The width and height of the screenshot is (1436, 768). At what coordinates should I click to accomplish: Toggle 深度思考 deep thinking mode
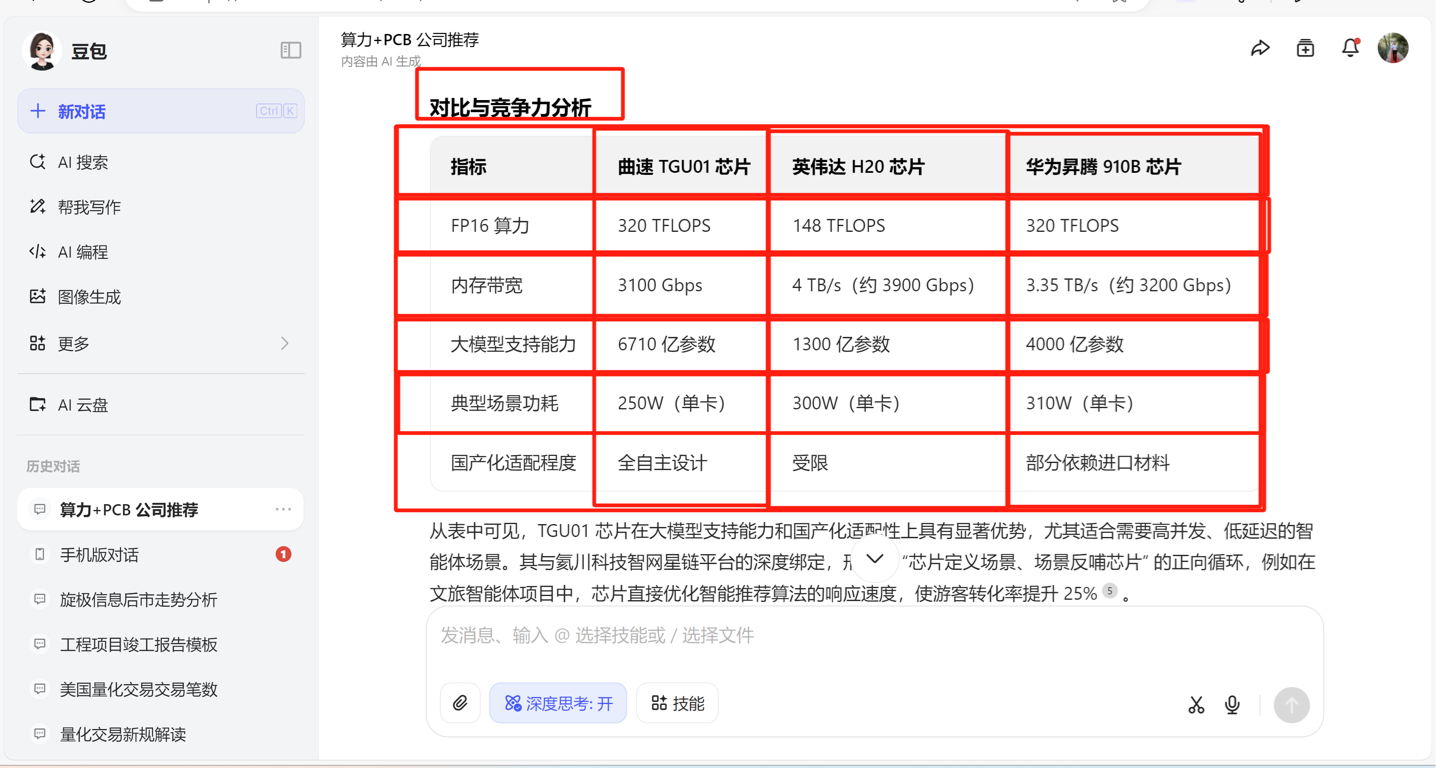pyautogui.click(x=558, y=704)
